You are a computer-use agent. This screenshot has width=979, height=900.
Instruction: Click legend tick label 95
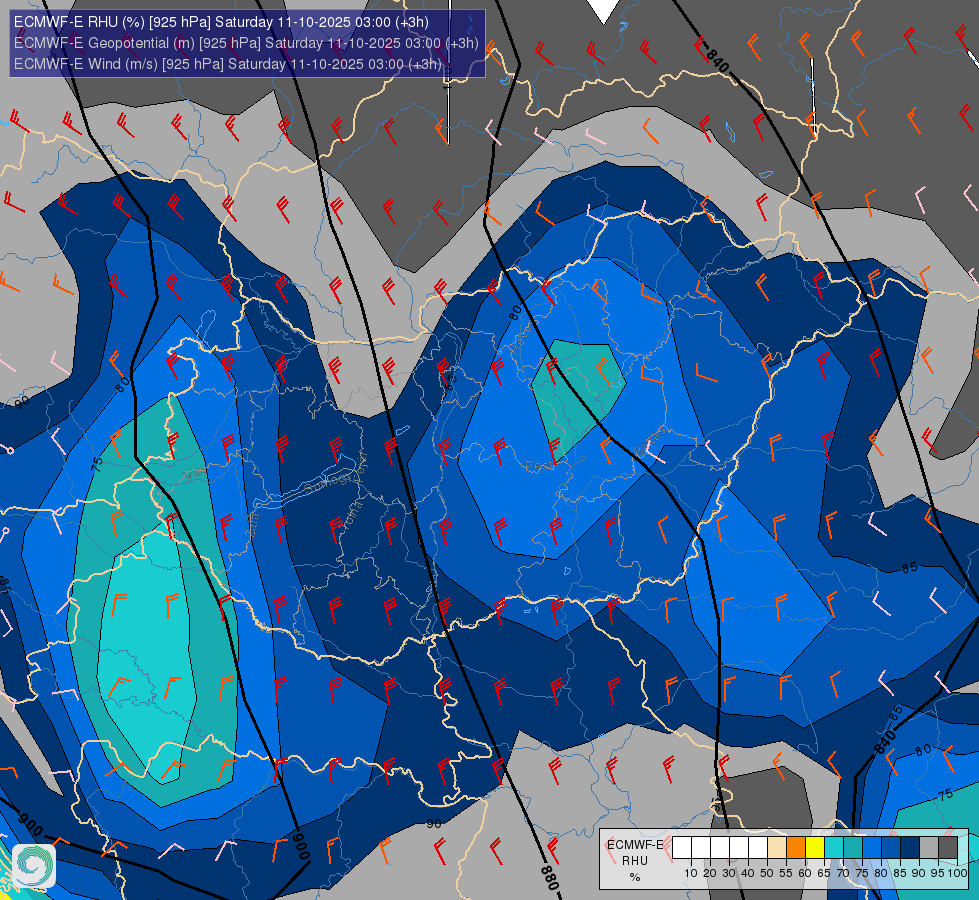coord(938,873)
